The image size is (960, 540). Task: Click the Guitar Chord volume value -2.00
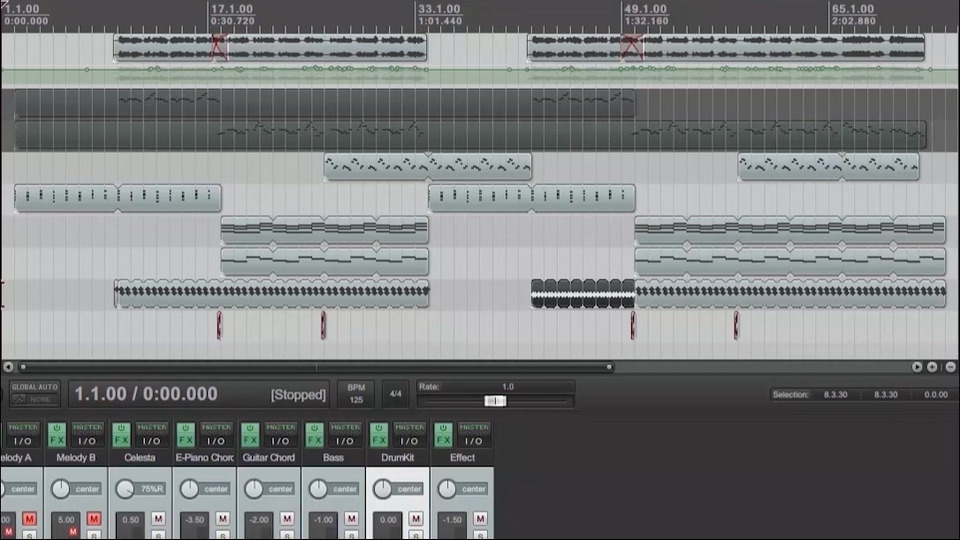point(259,520)
